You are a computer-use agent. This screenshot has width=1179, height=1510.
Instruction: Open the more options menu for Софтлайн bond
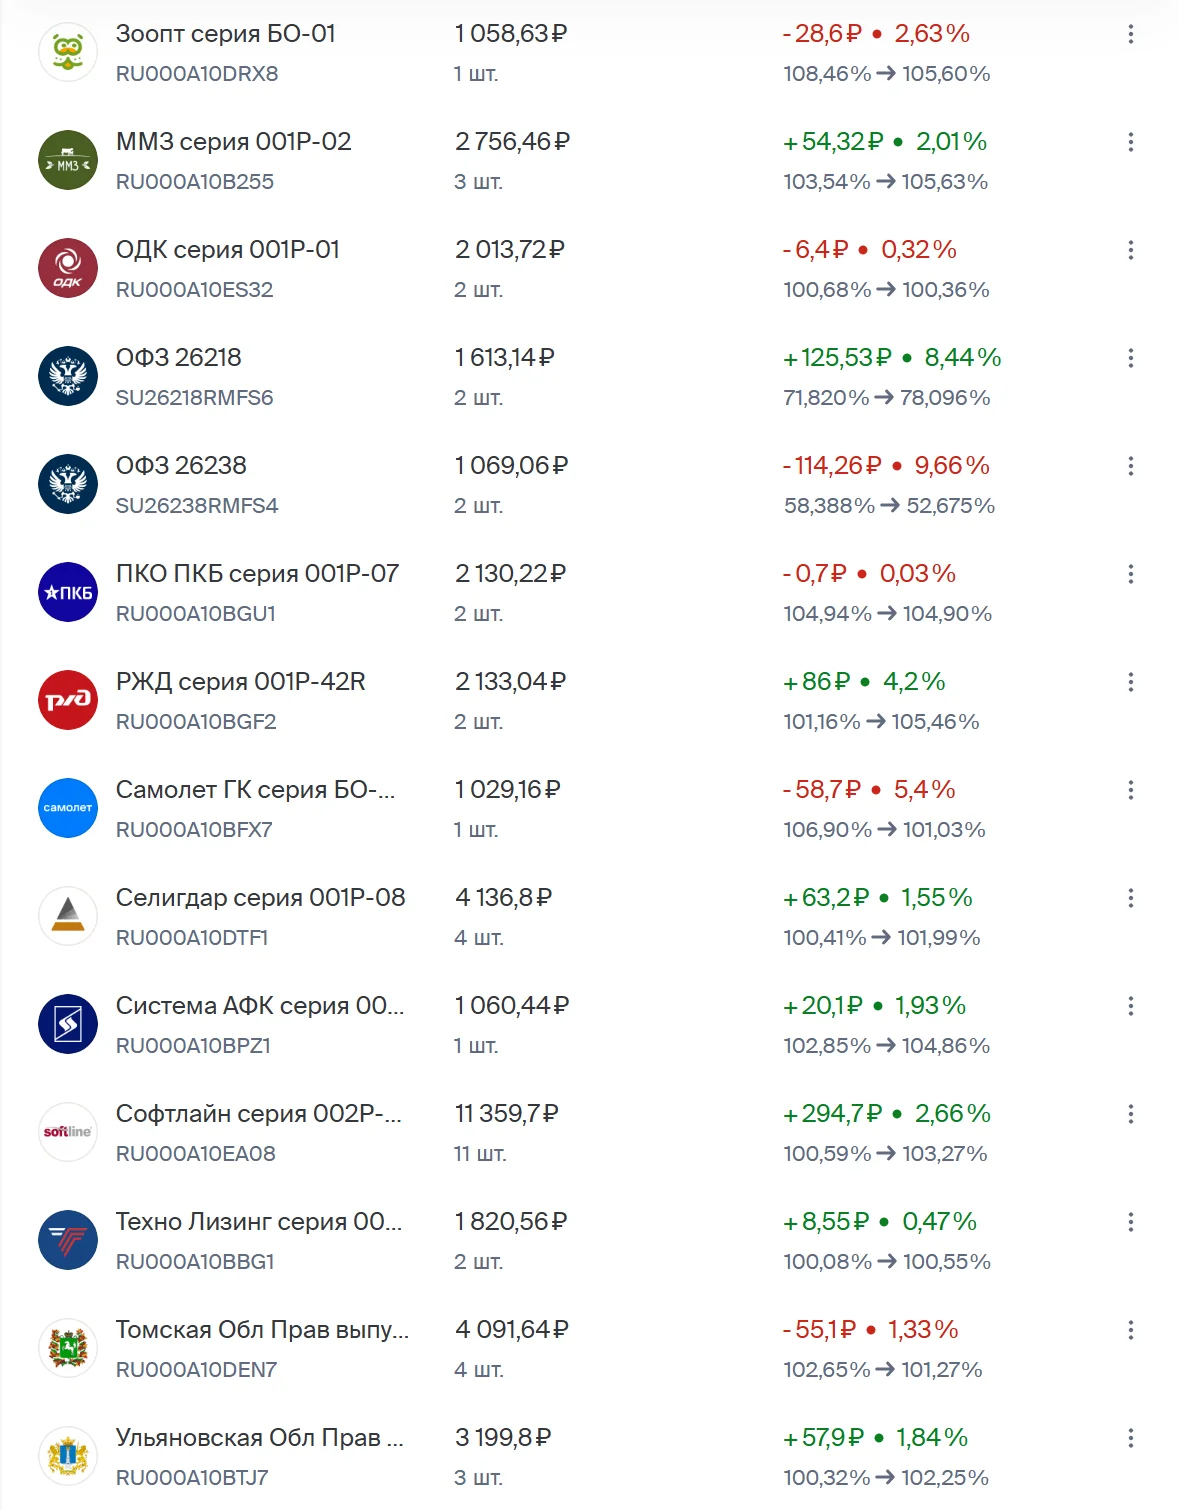point(1131,1114)
